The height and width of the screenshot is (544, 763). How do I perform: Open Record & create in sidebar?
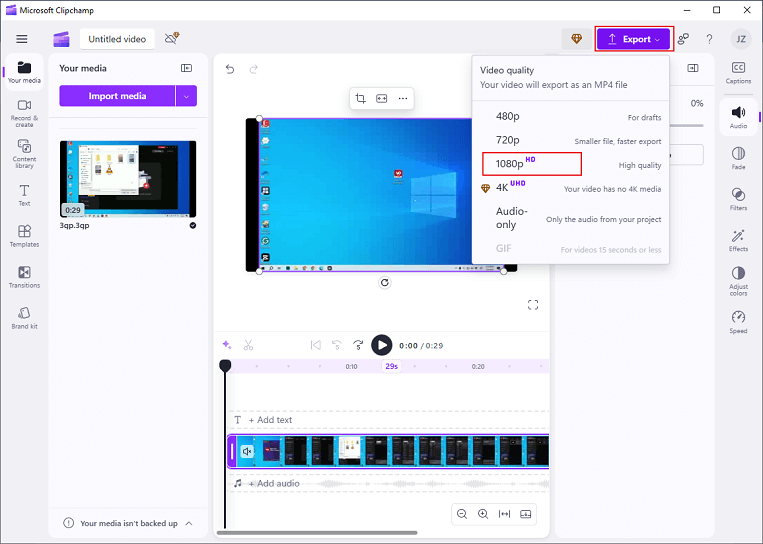pos(24,113)
